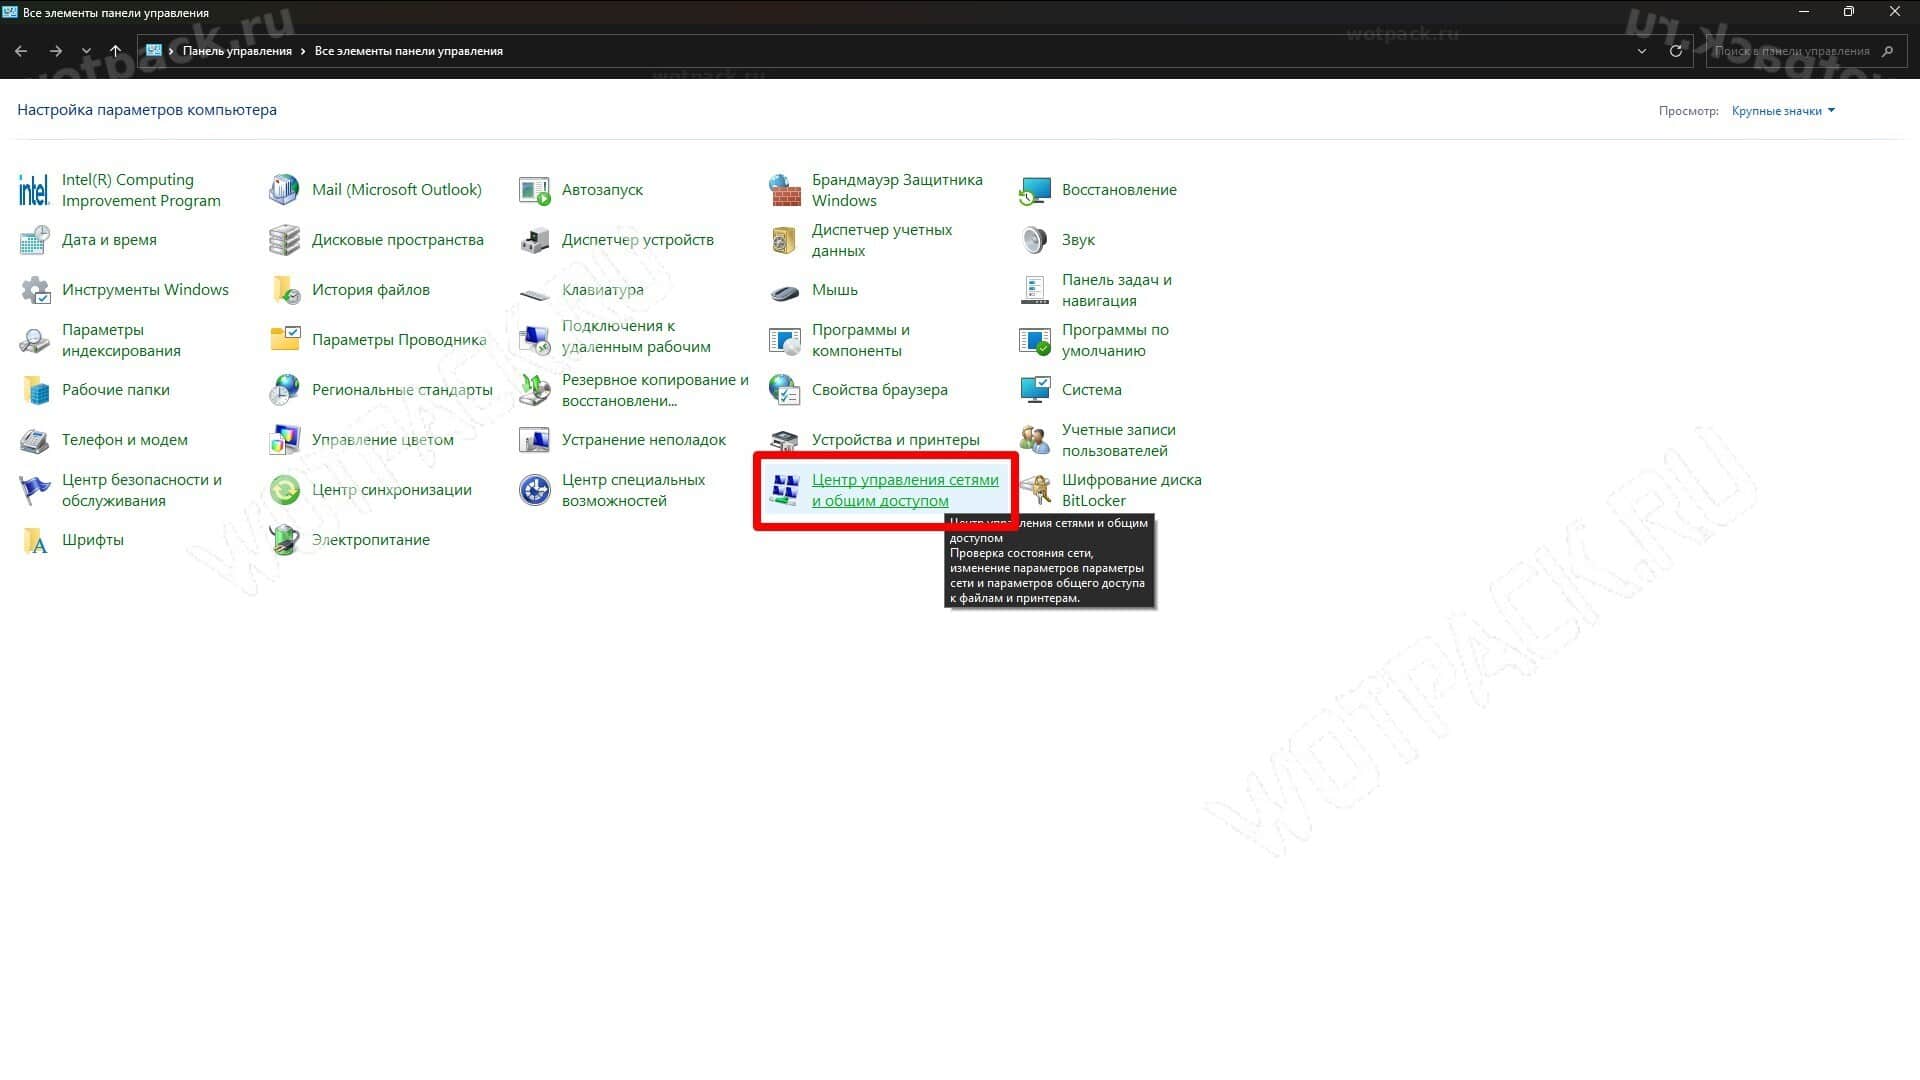Click the Sound speaker icon

click(x=1035, y=240)
